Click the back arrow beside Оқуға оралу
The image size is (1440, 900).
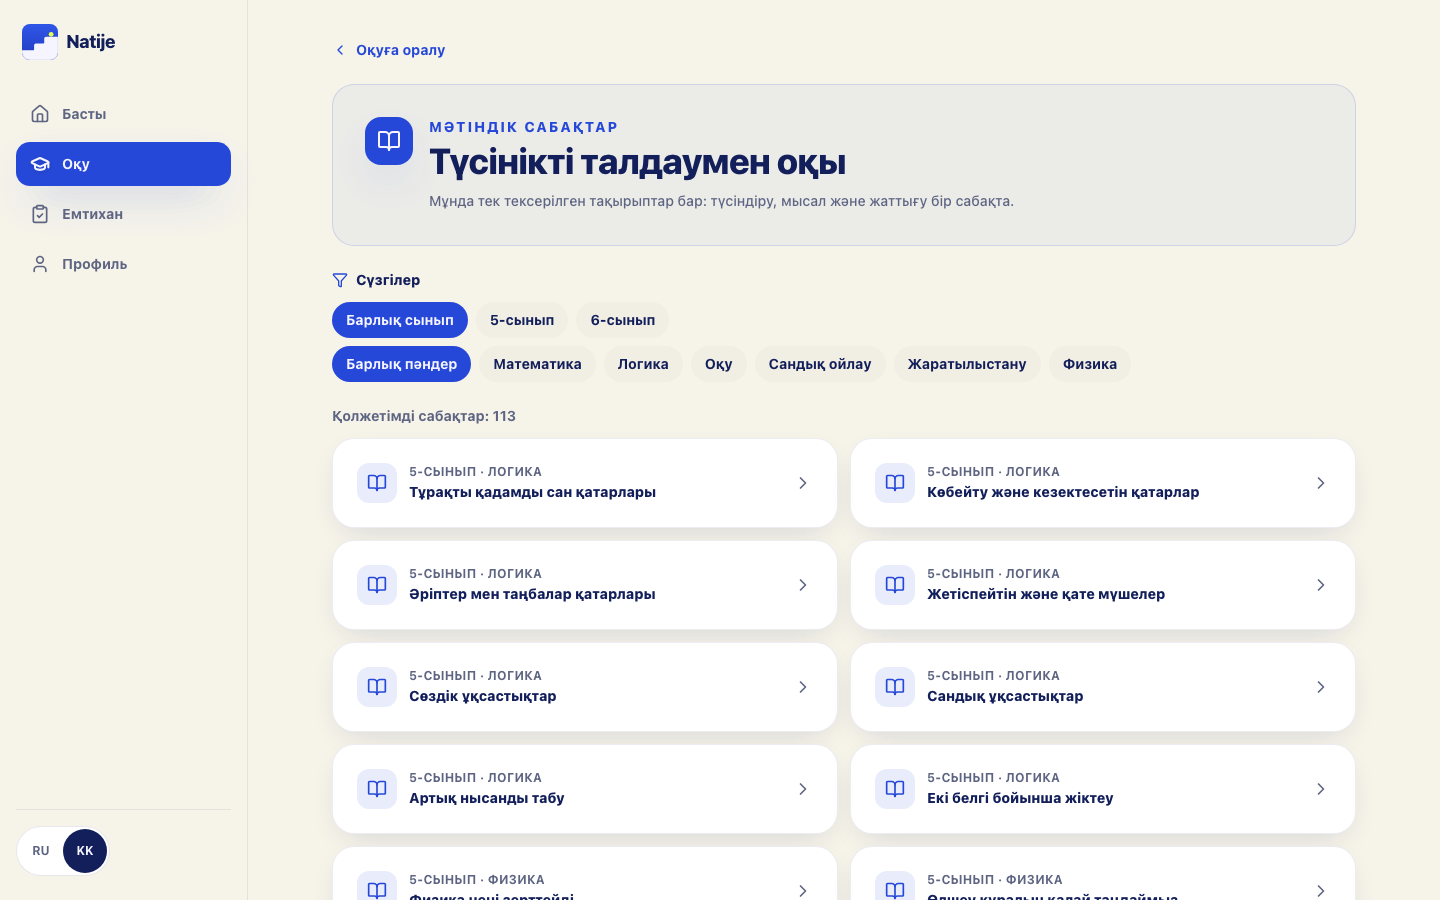[x=340, y=50]
